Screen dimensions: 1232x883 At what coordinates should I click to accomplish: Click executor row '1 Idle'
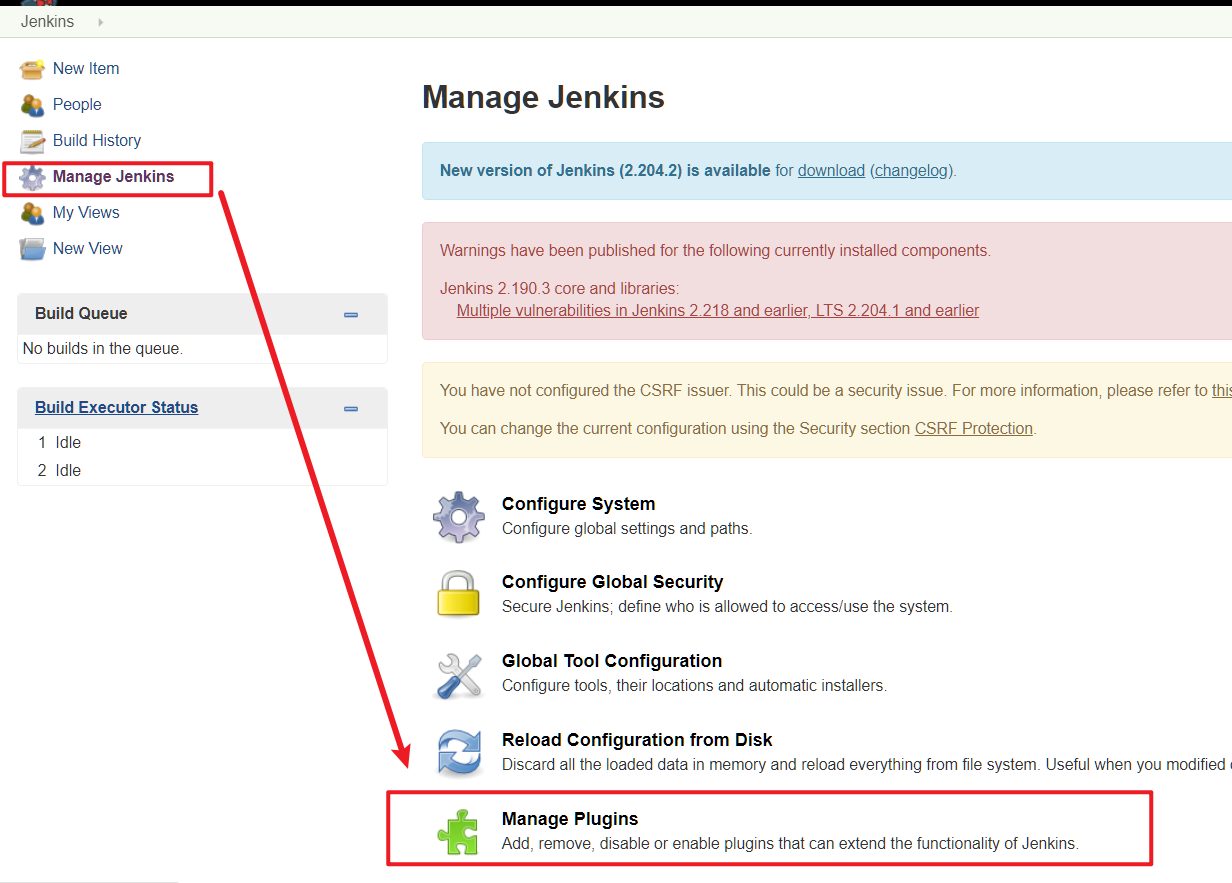(x=202, y=442)
